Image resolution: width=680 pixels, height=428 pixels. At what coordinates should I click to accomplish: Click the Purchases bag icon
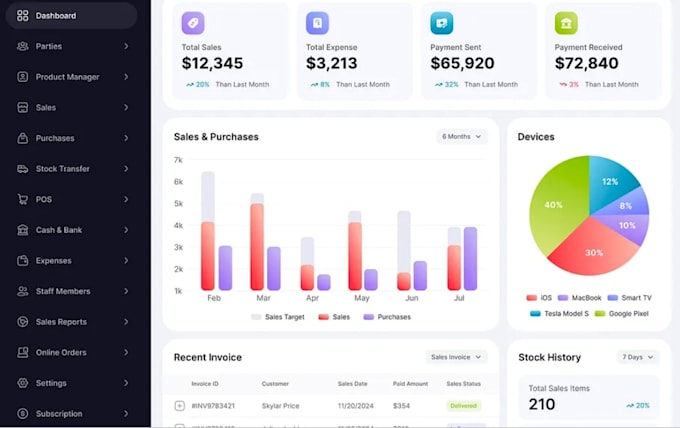click(23, 138)
